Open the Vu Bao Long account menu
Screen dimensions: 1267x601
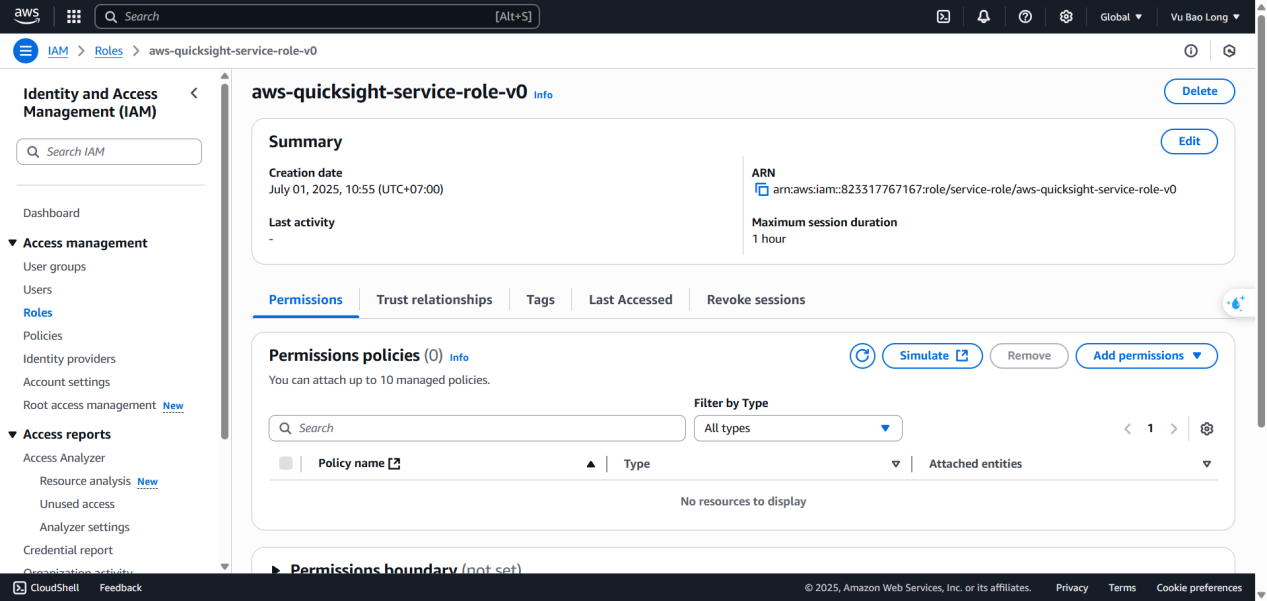click(x=1205, y=16)
